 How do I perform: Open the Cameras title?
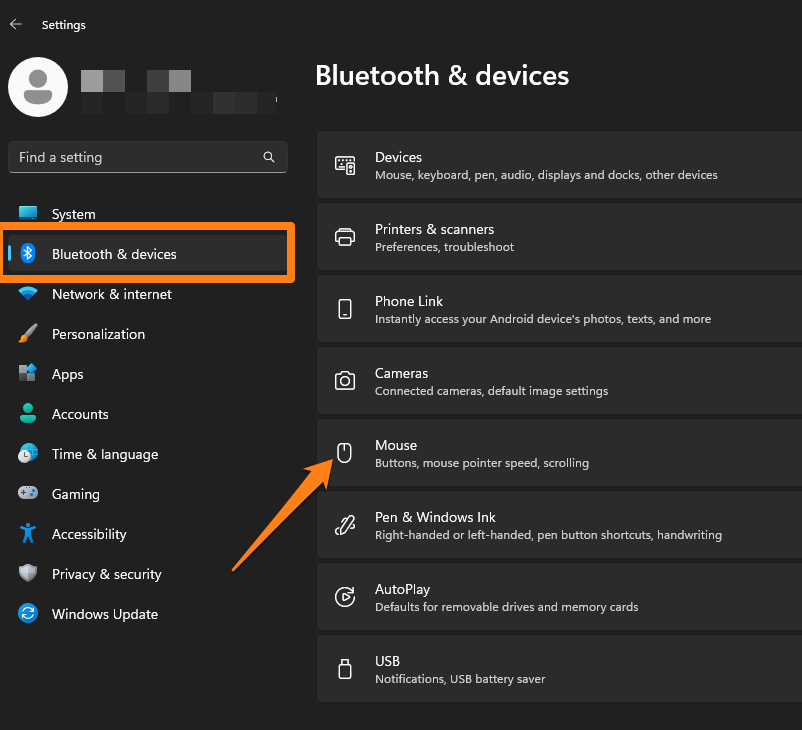(x=402, y=373)
